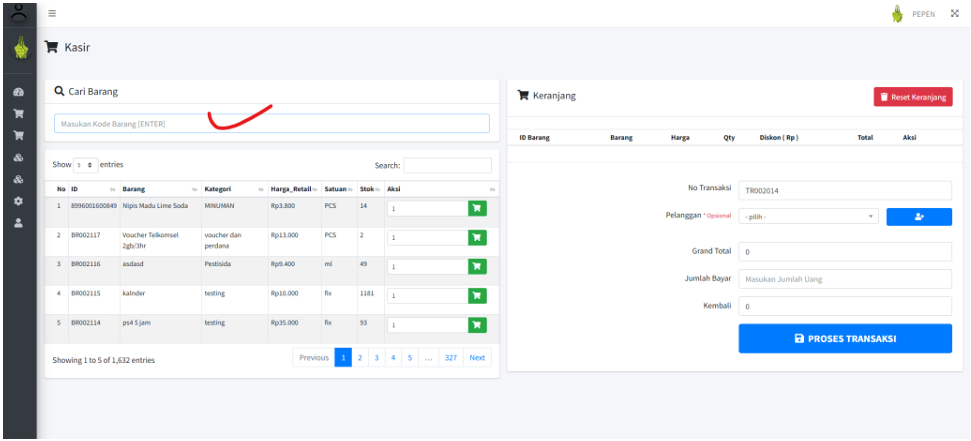Toggle the hamburger sidebar menu
Viewport: 971px width, 441px height.
click(52, 13)
